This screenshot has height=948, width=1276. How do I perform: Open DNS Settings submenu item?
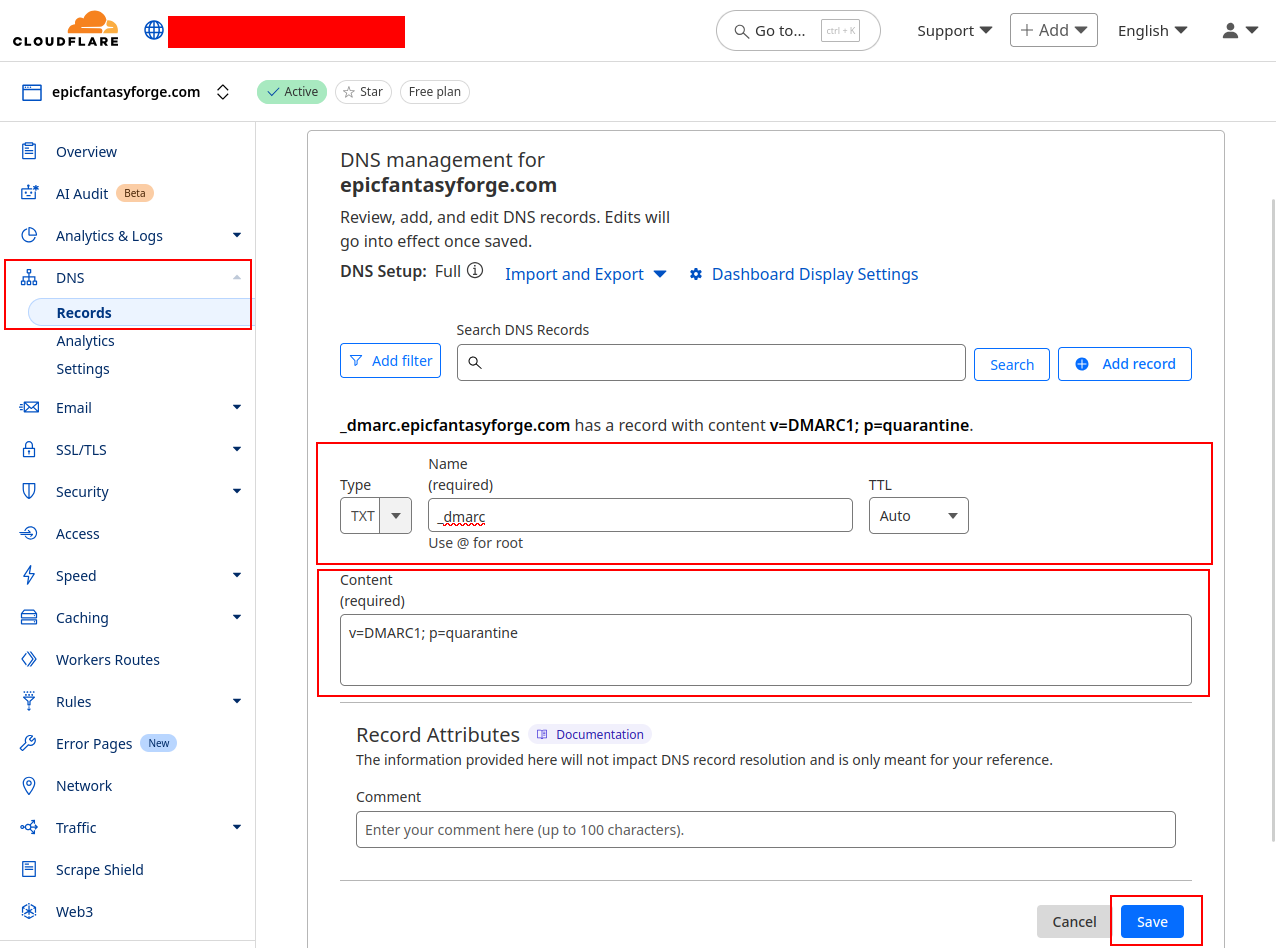[x=83, y=369]
